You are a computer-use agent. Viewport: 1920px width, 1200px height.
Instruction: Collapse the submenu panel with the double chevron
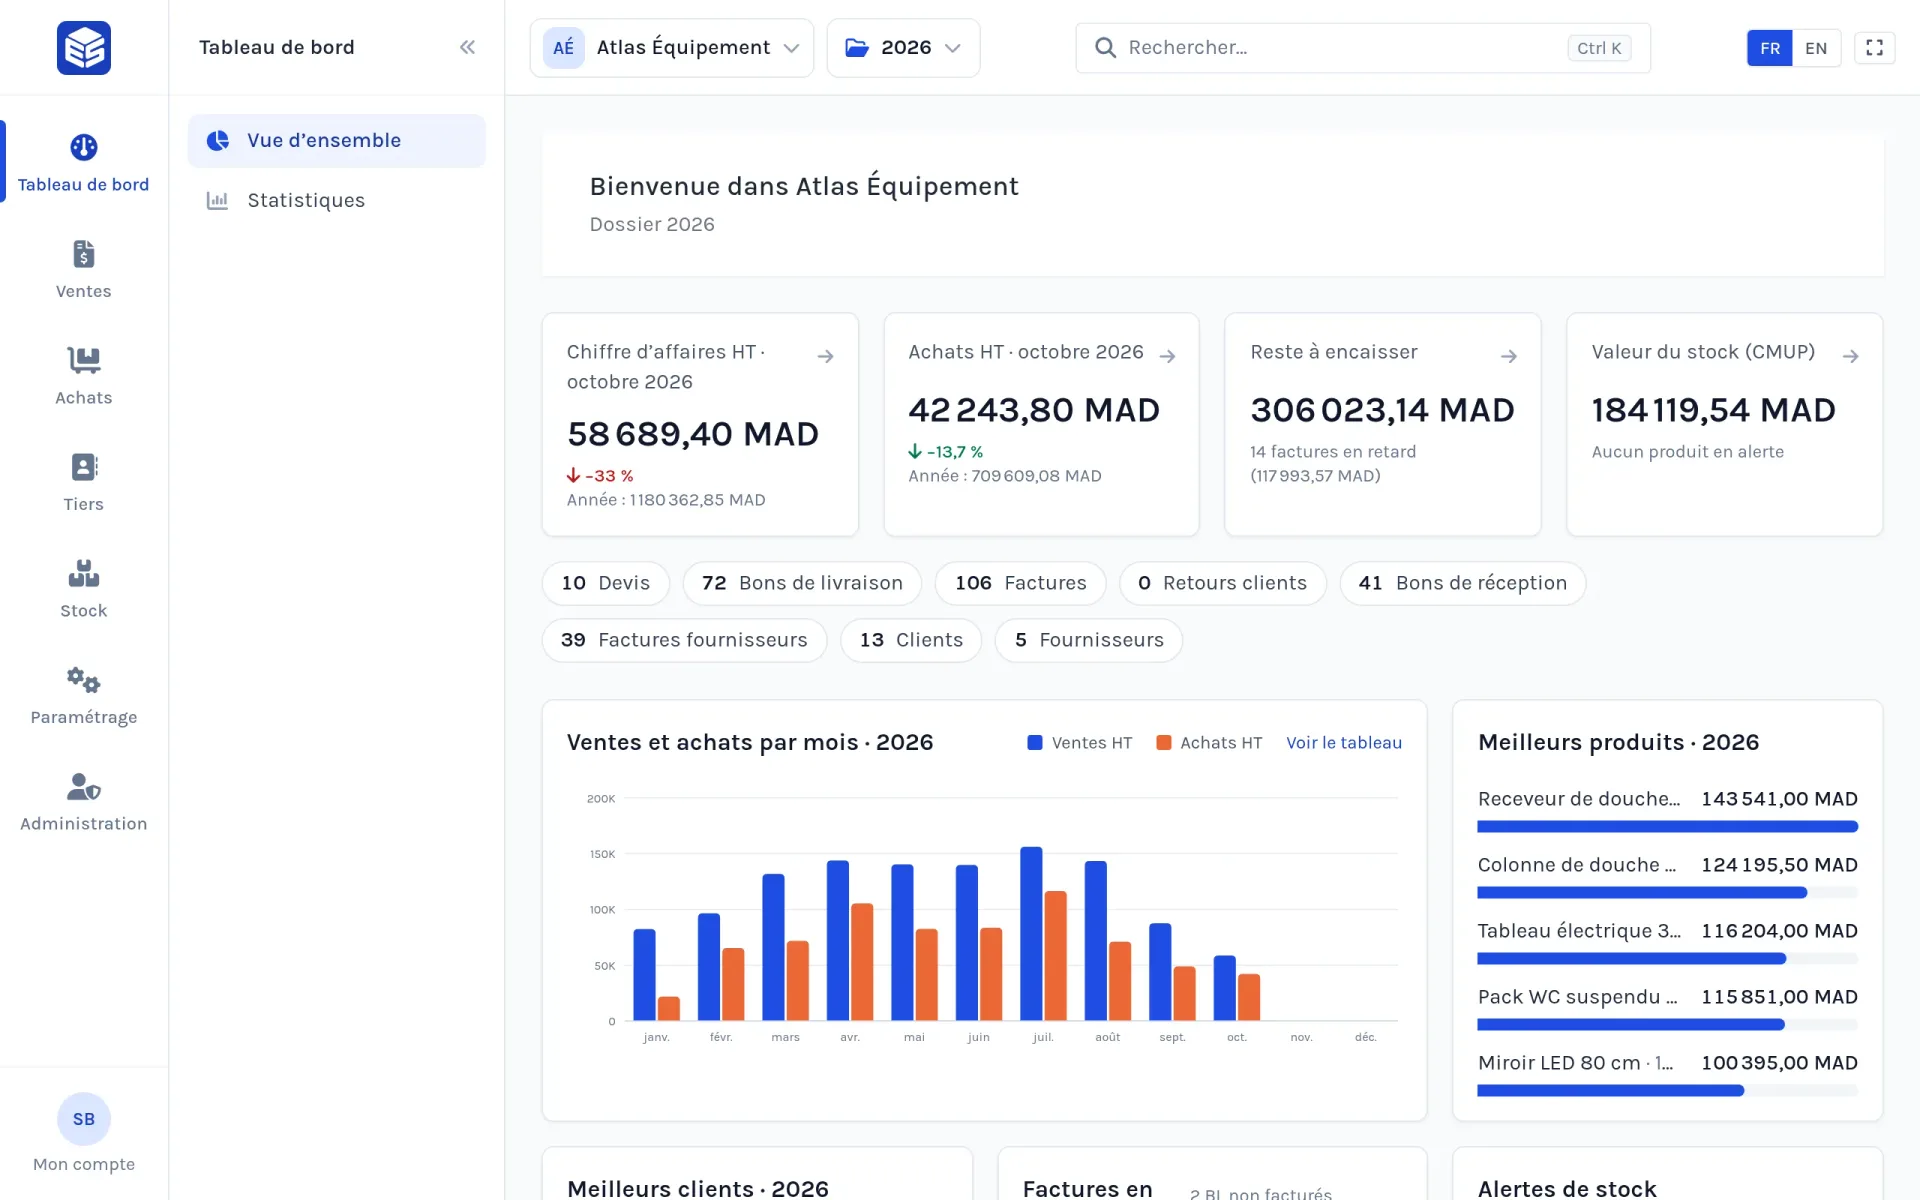467,47
